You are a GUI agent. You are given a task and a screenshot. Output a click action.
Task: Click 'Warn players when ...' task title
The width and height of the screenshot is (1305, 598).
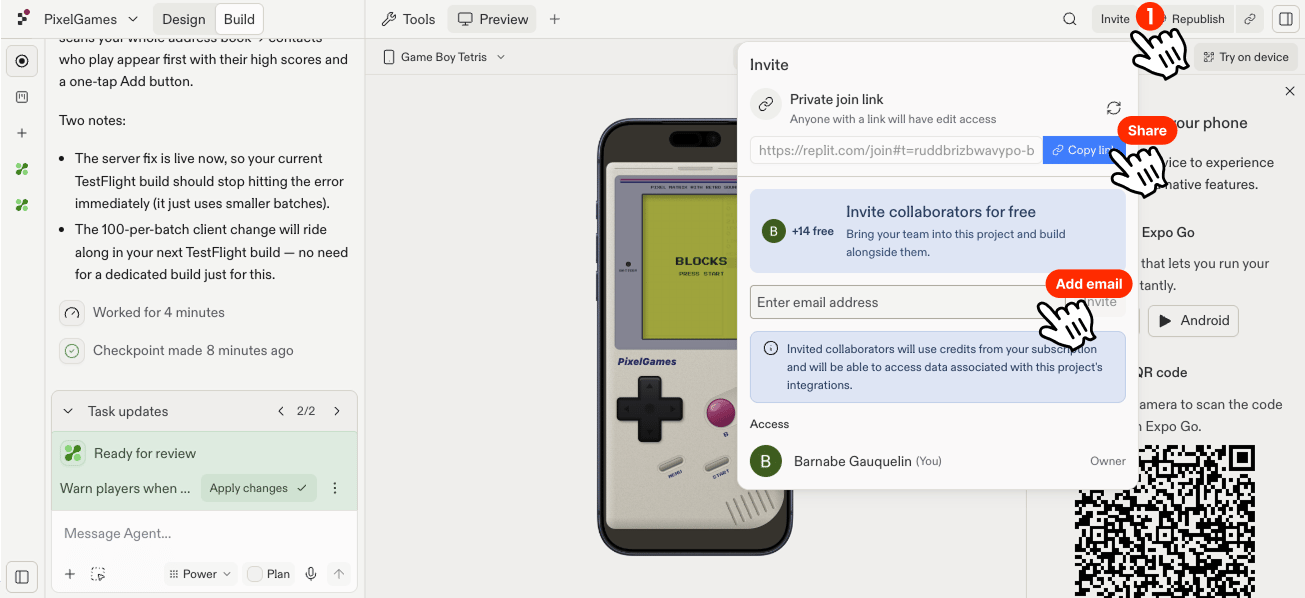pyautogui.click(x=125, y=489)
